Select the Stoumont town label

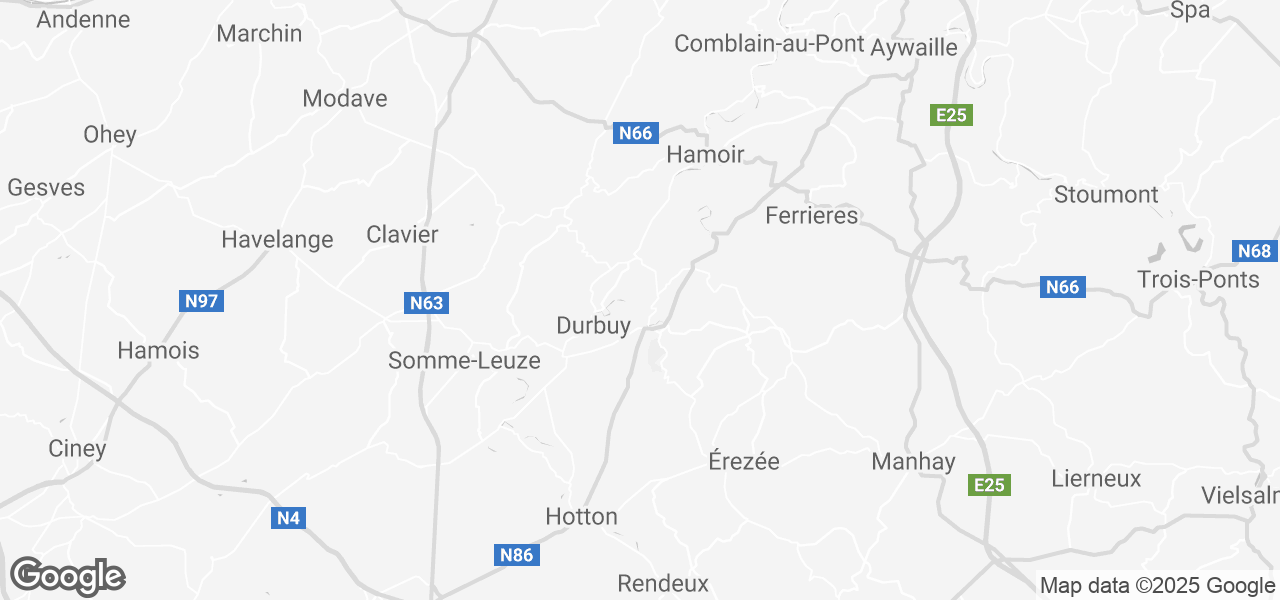(x=1106, y=194)
